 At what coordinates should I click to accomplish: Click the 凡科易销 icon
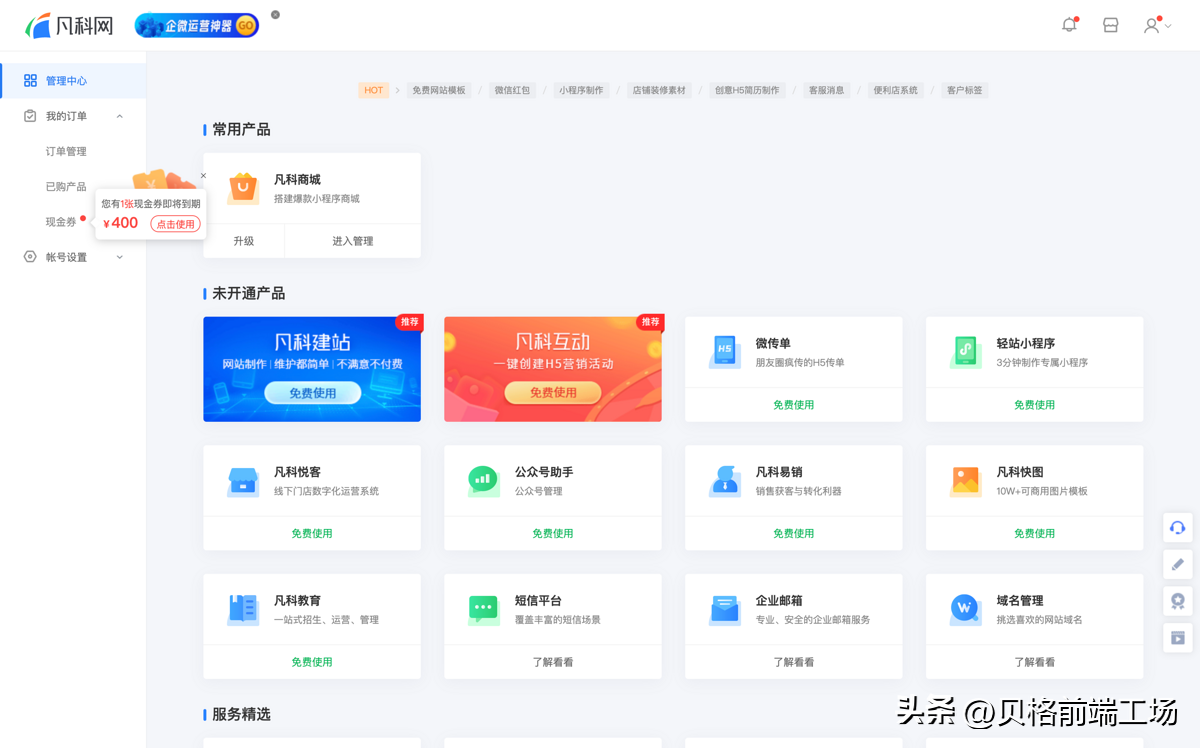pos(725,481)
